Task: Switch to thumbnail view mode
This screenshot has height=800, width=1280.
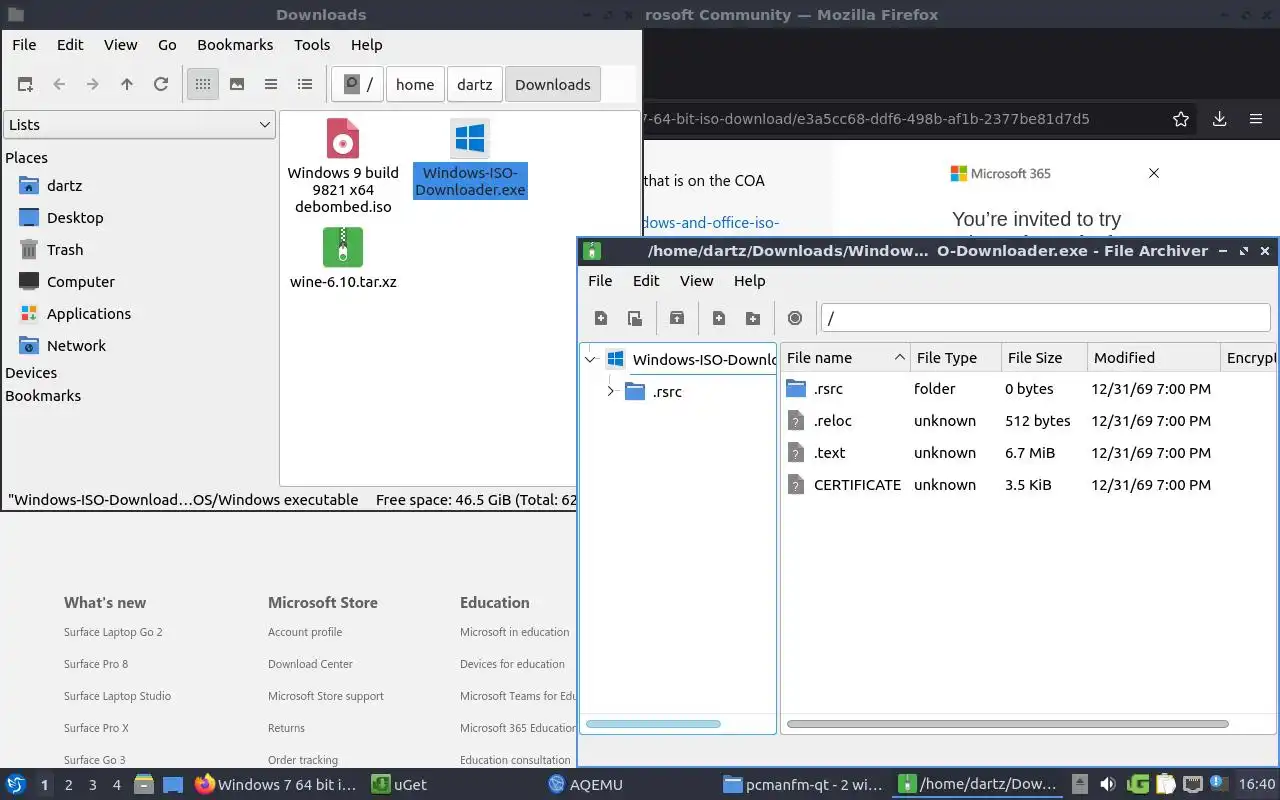Action: (x=237, y=85)
